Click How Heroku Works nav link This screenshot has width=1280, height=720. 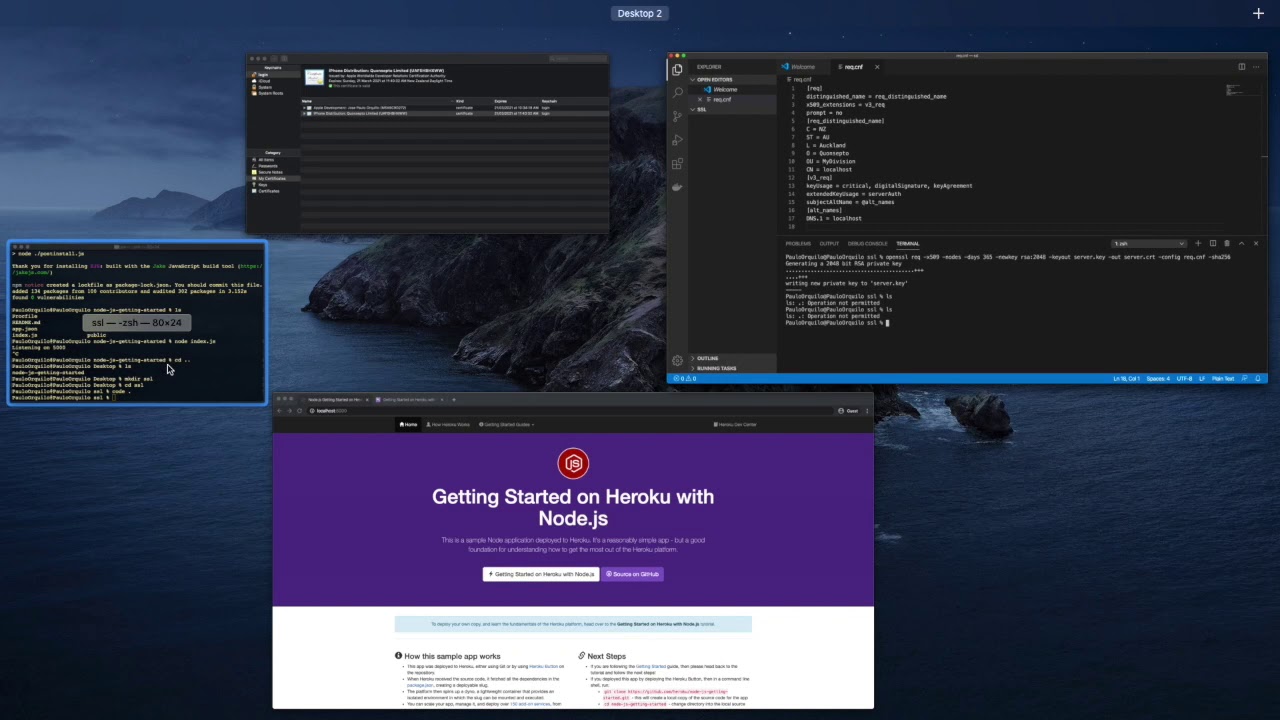(448, 425)
